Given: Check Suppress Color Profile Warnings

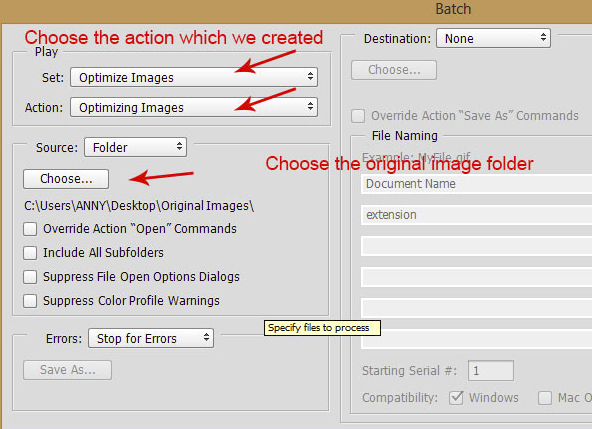Looking at the screenshot, I should [x=30, y=301].
